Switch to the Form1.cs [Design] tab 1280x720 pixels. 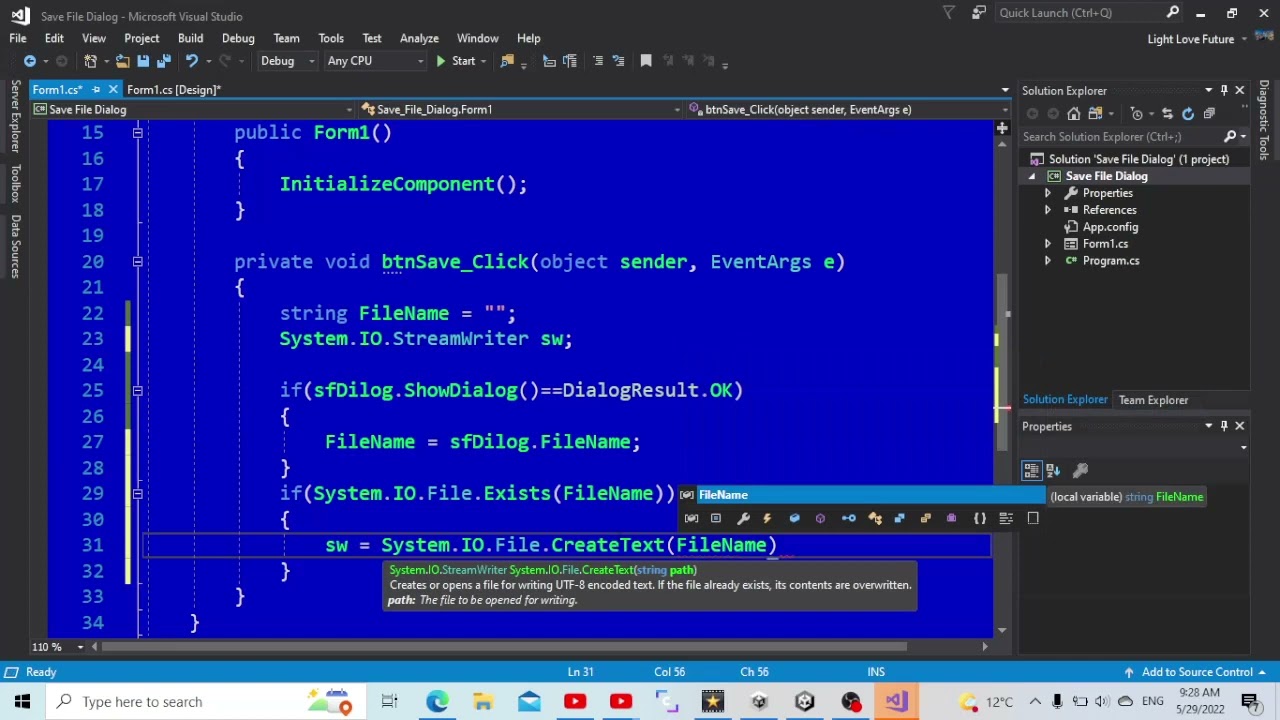174,90
